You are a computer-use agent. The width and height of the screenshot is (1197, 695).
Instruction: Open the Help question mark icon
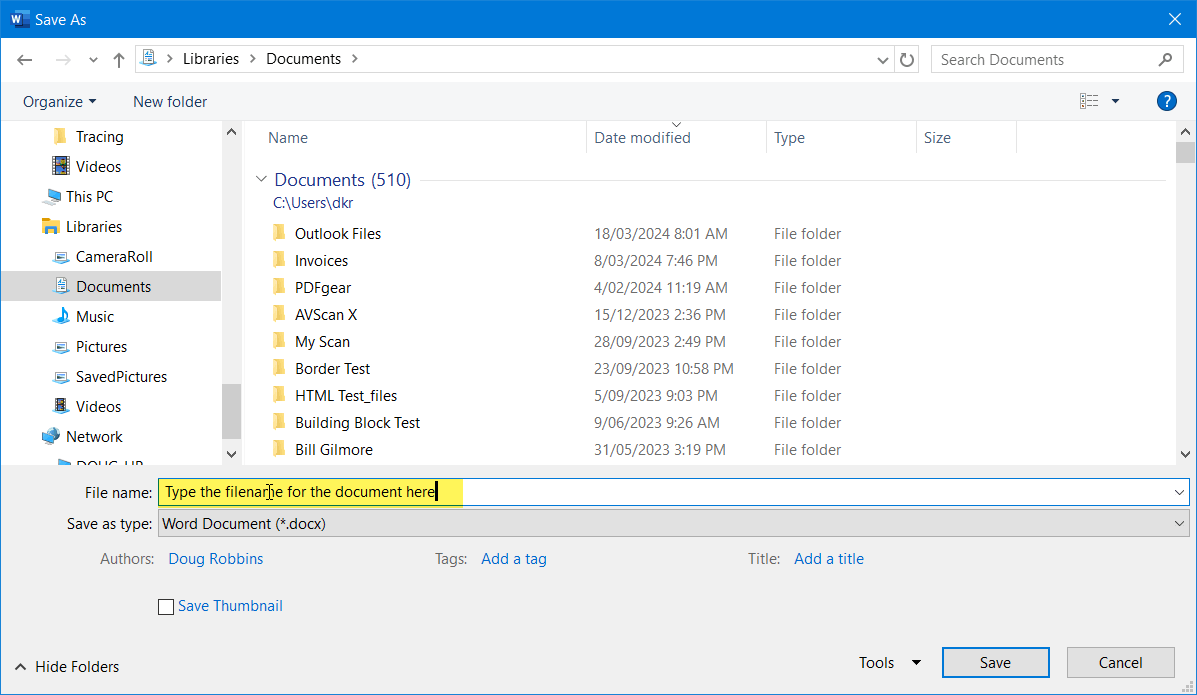(x=1166, y=101)
